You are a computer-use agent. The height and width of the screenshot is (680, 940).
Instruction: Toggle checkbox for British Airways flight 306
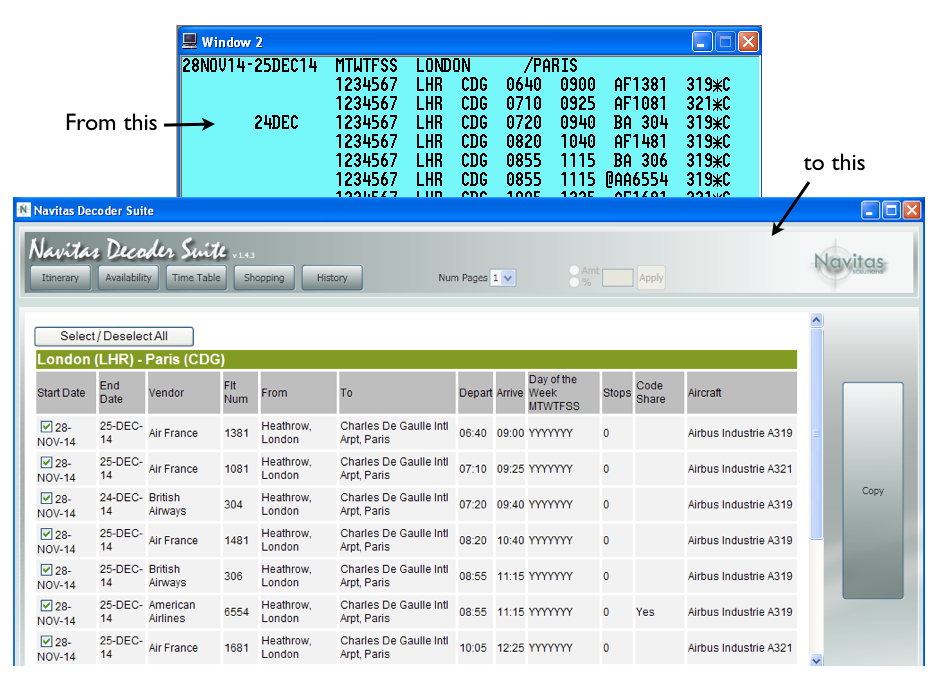point(46,570)
